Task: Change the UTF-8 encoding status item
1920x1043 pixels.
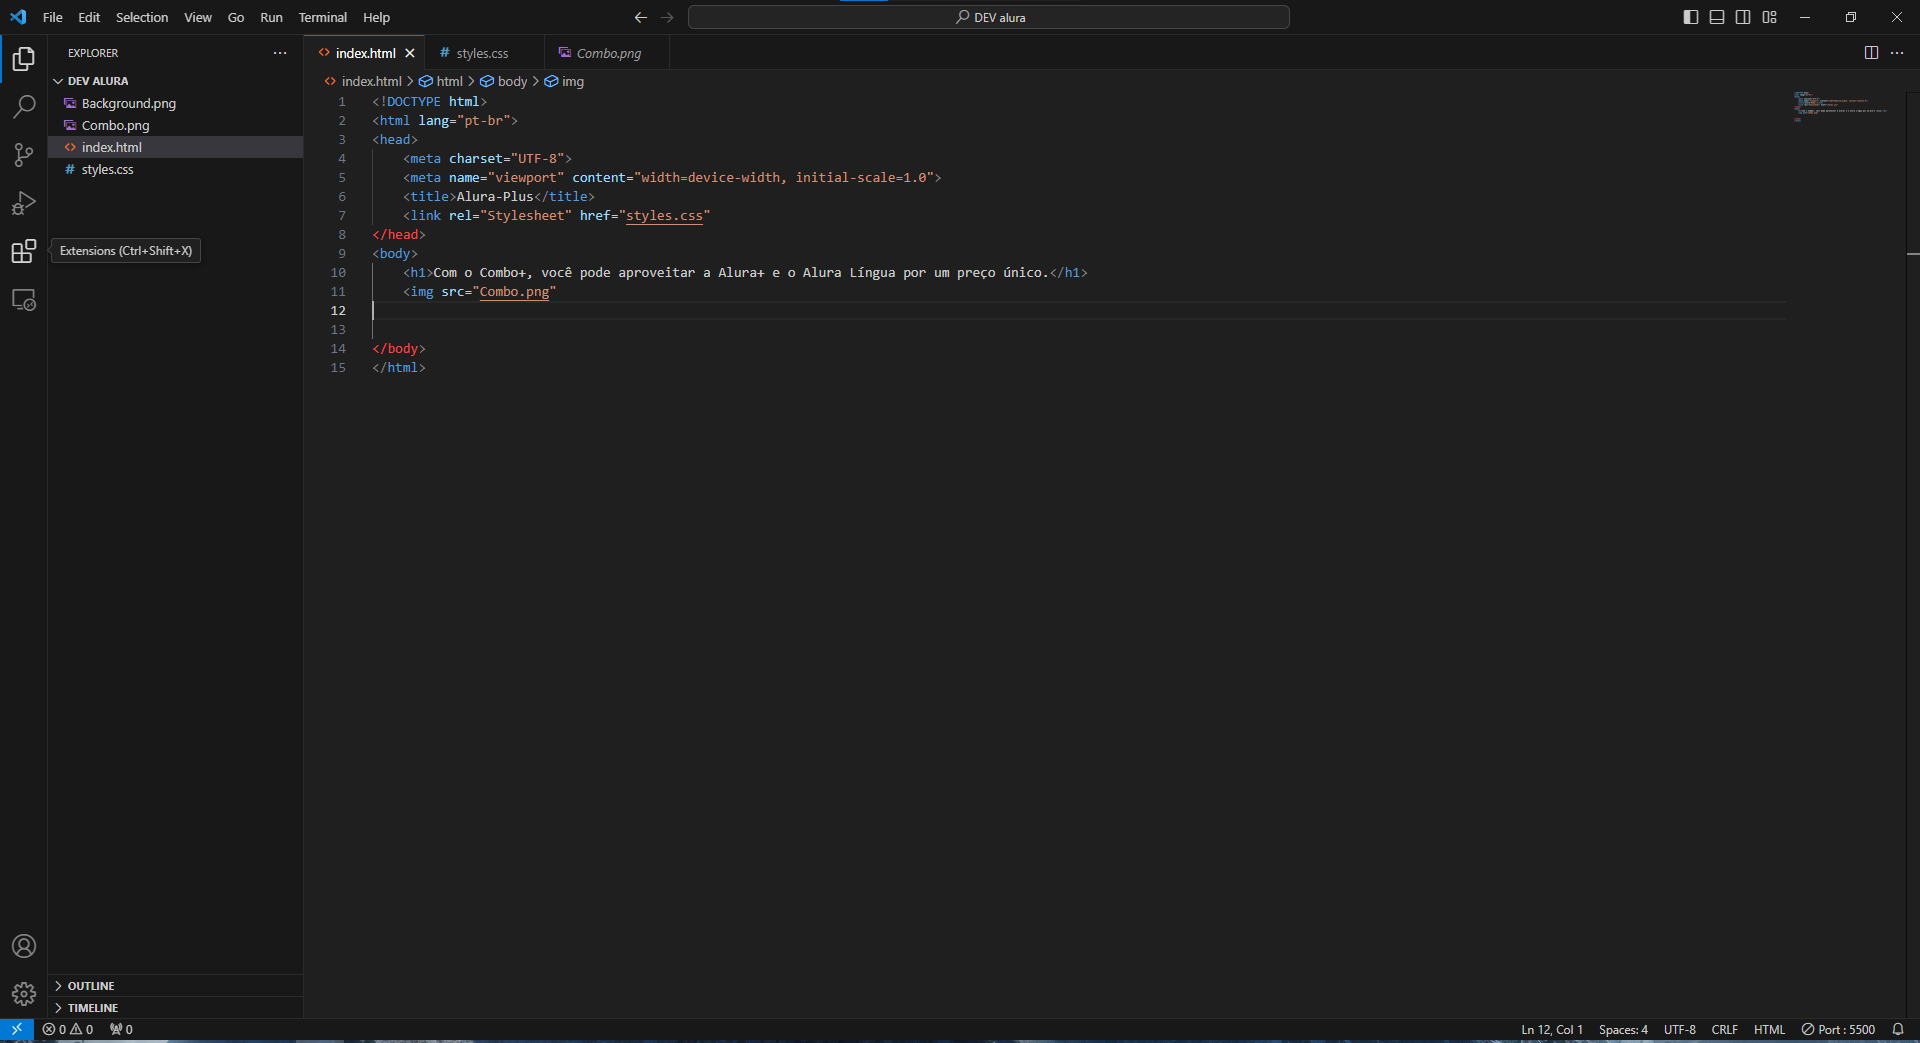Action: [1679, 1029]
